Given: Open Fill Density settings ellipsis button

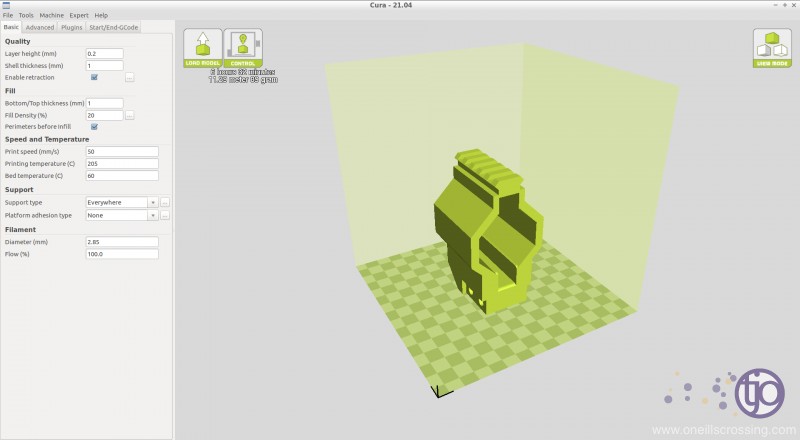Looking at the screenshot, I should (x=130, y=115).
